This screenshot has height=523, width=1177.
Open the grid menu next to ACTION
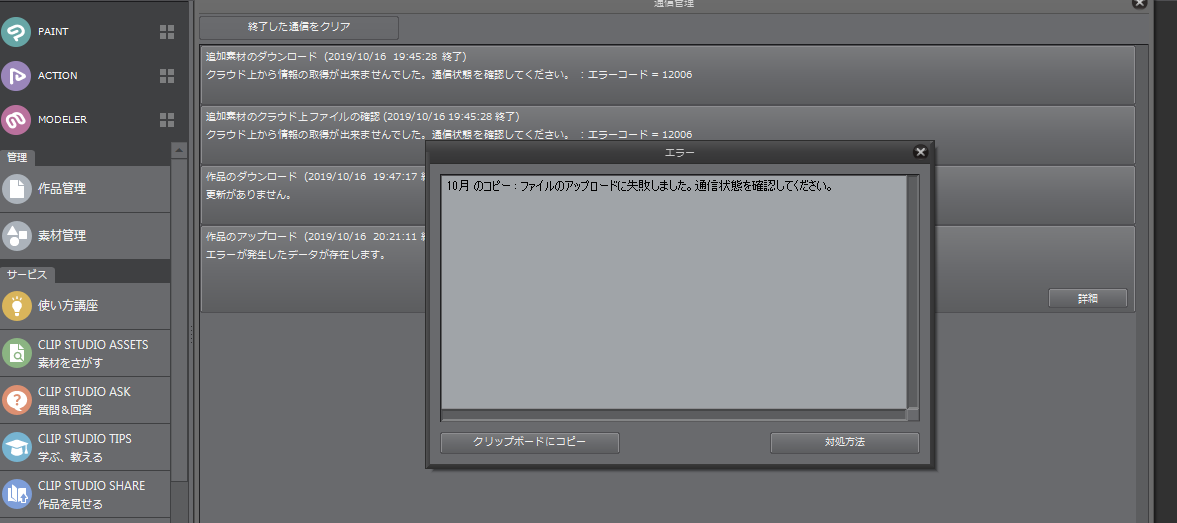point(167,76)
